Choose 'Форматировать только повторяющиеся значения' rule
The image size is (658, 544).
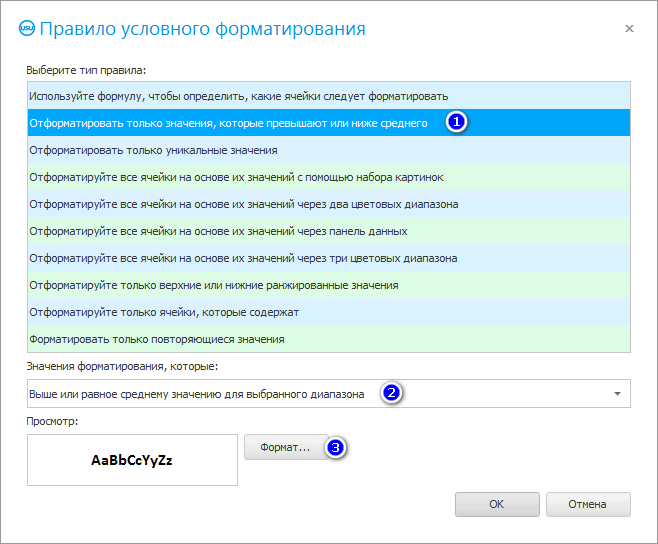point(157,339)
